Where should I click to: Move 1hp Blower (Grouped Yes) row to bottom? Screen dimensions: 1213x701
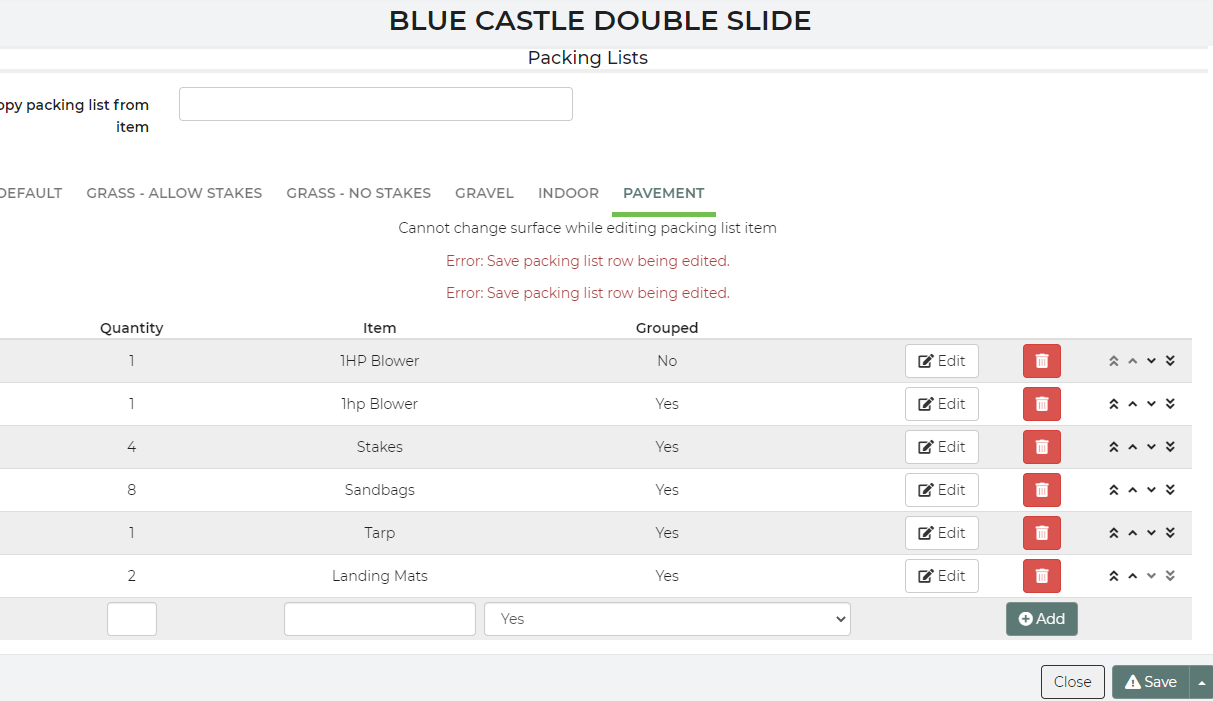tap(1170, 404)
